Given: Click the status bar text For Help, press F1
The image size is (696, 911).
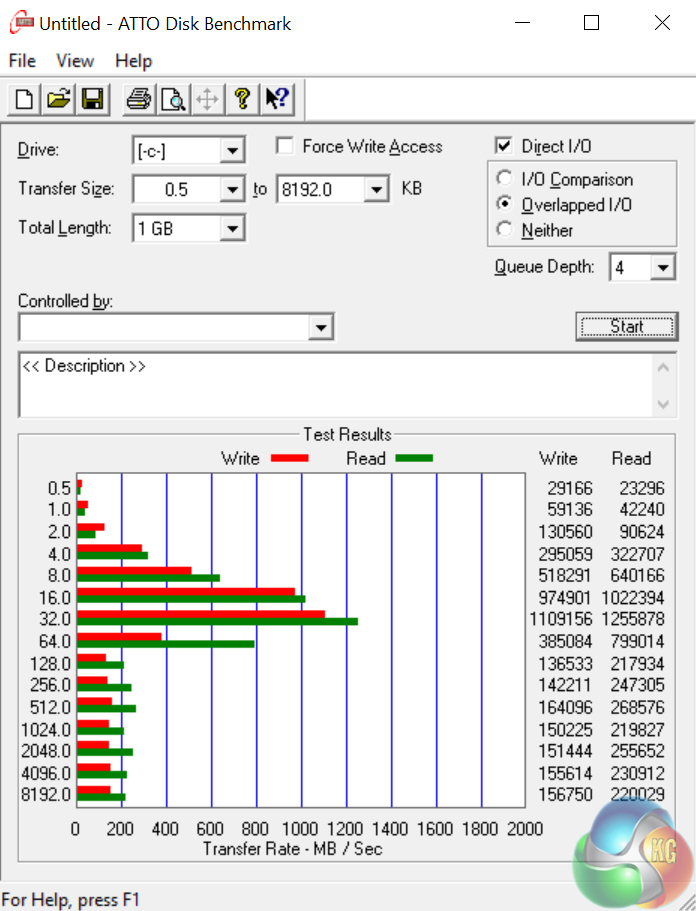Looking at the screenshot, I should pyautogui.click(x=70, y=900).
